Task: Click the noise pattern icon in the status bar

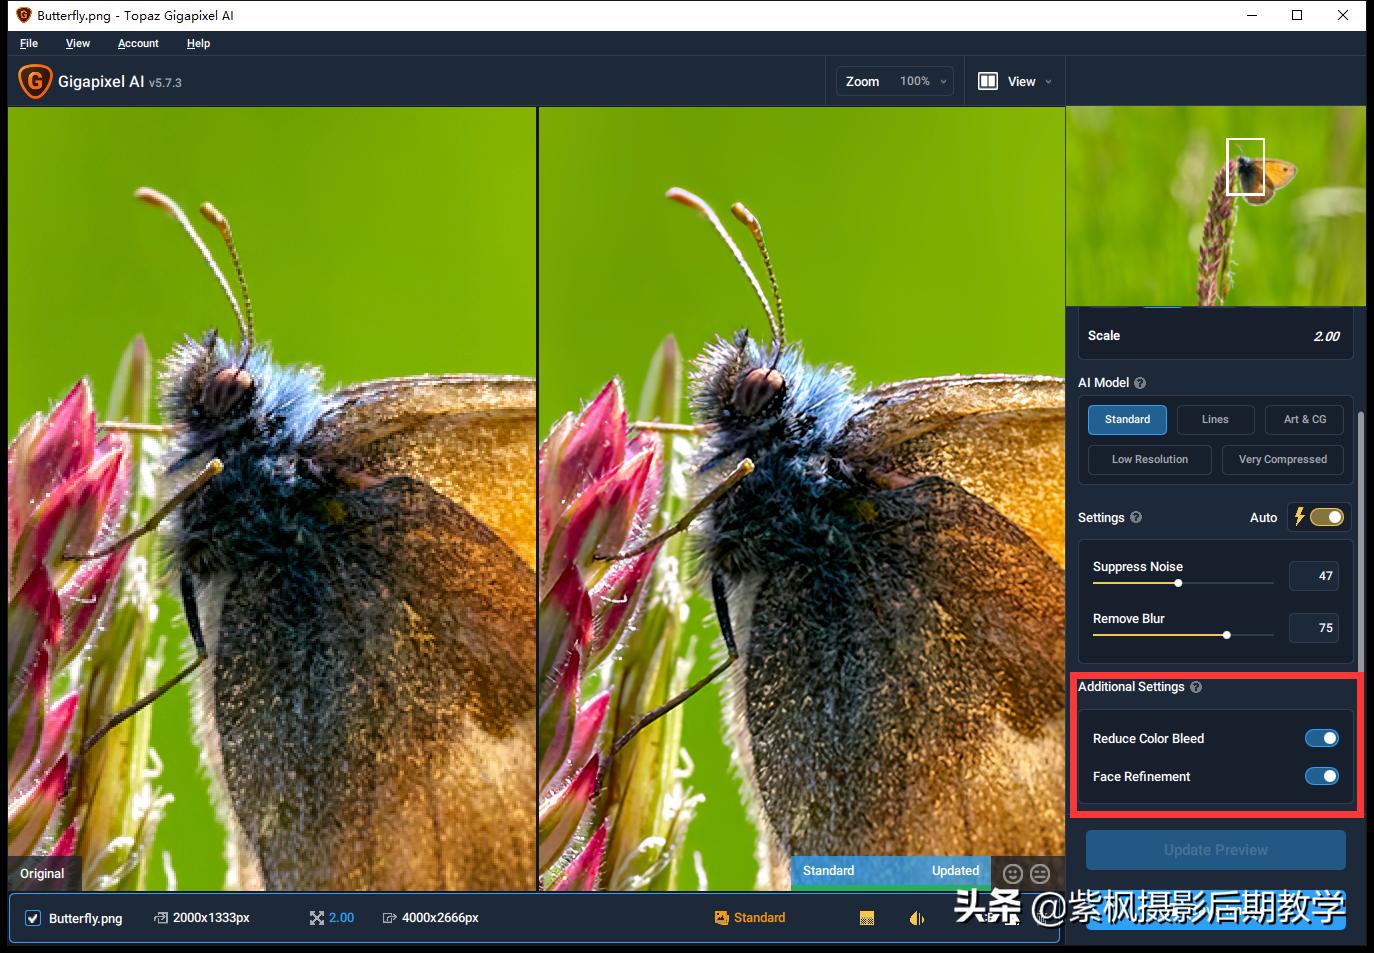Action: (x=866, y=917)
